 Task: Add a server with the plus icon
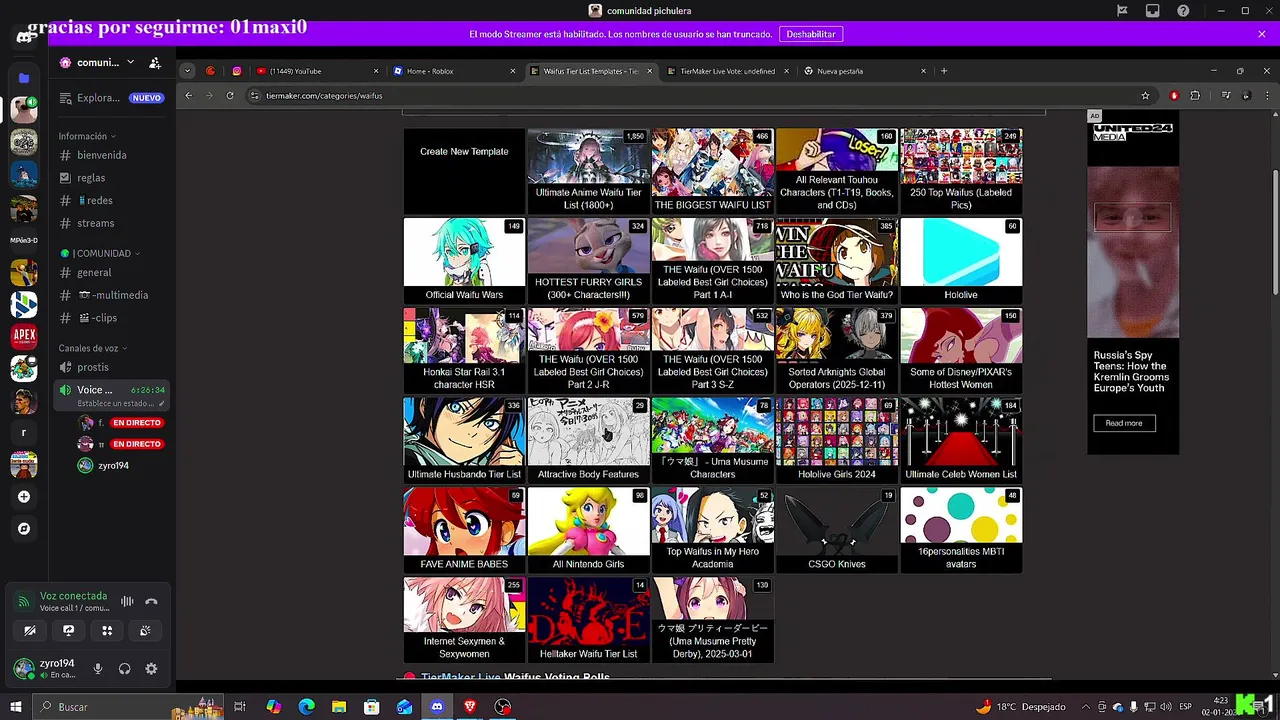point(24,497)
